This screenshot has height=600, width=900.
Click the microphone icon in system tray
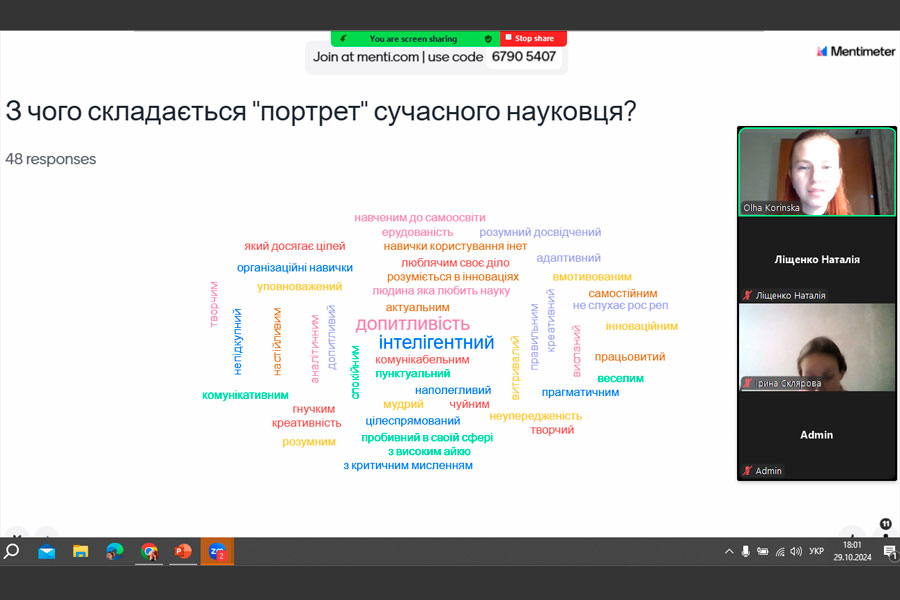pos(746,551)
